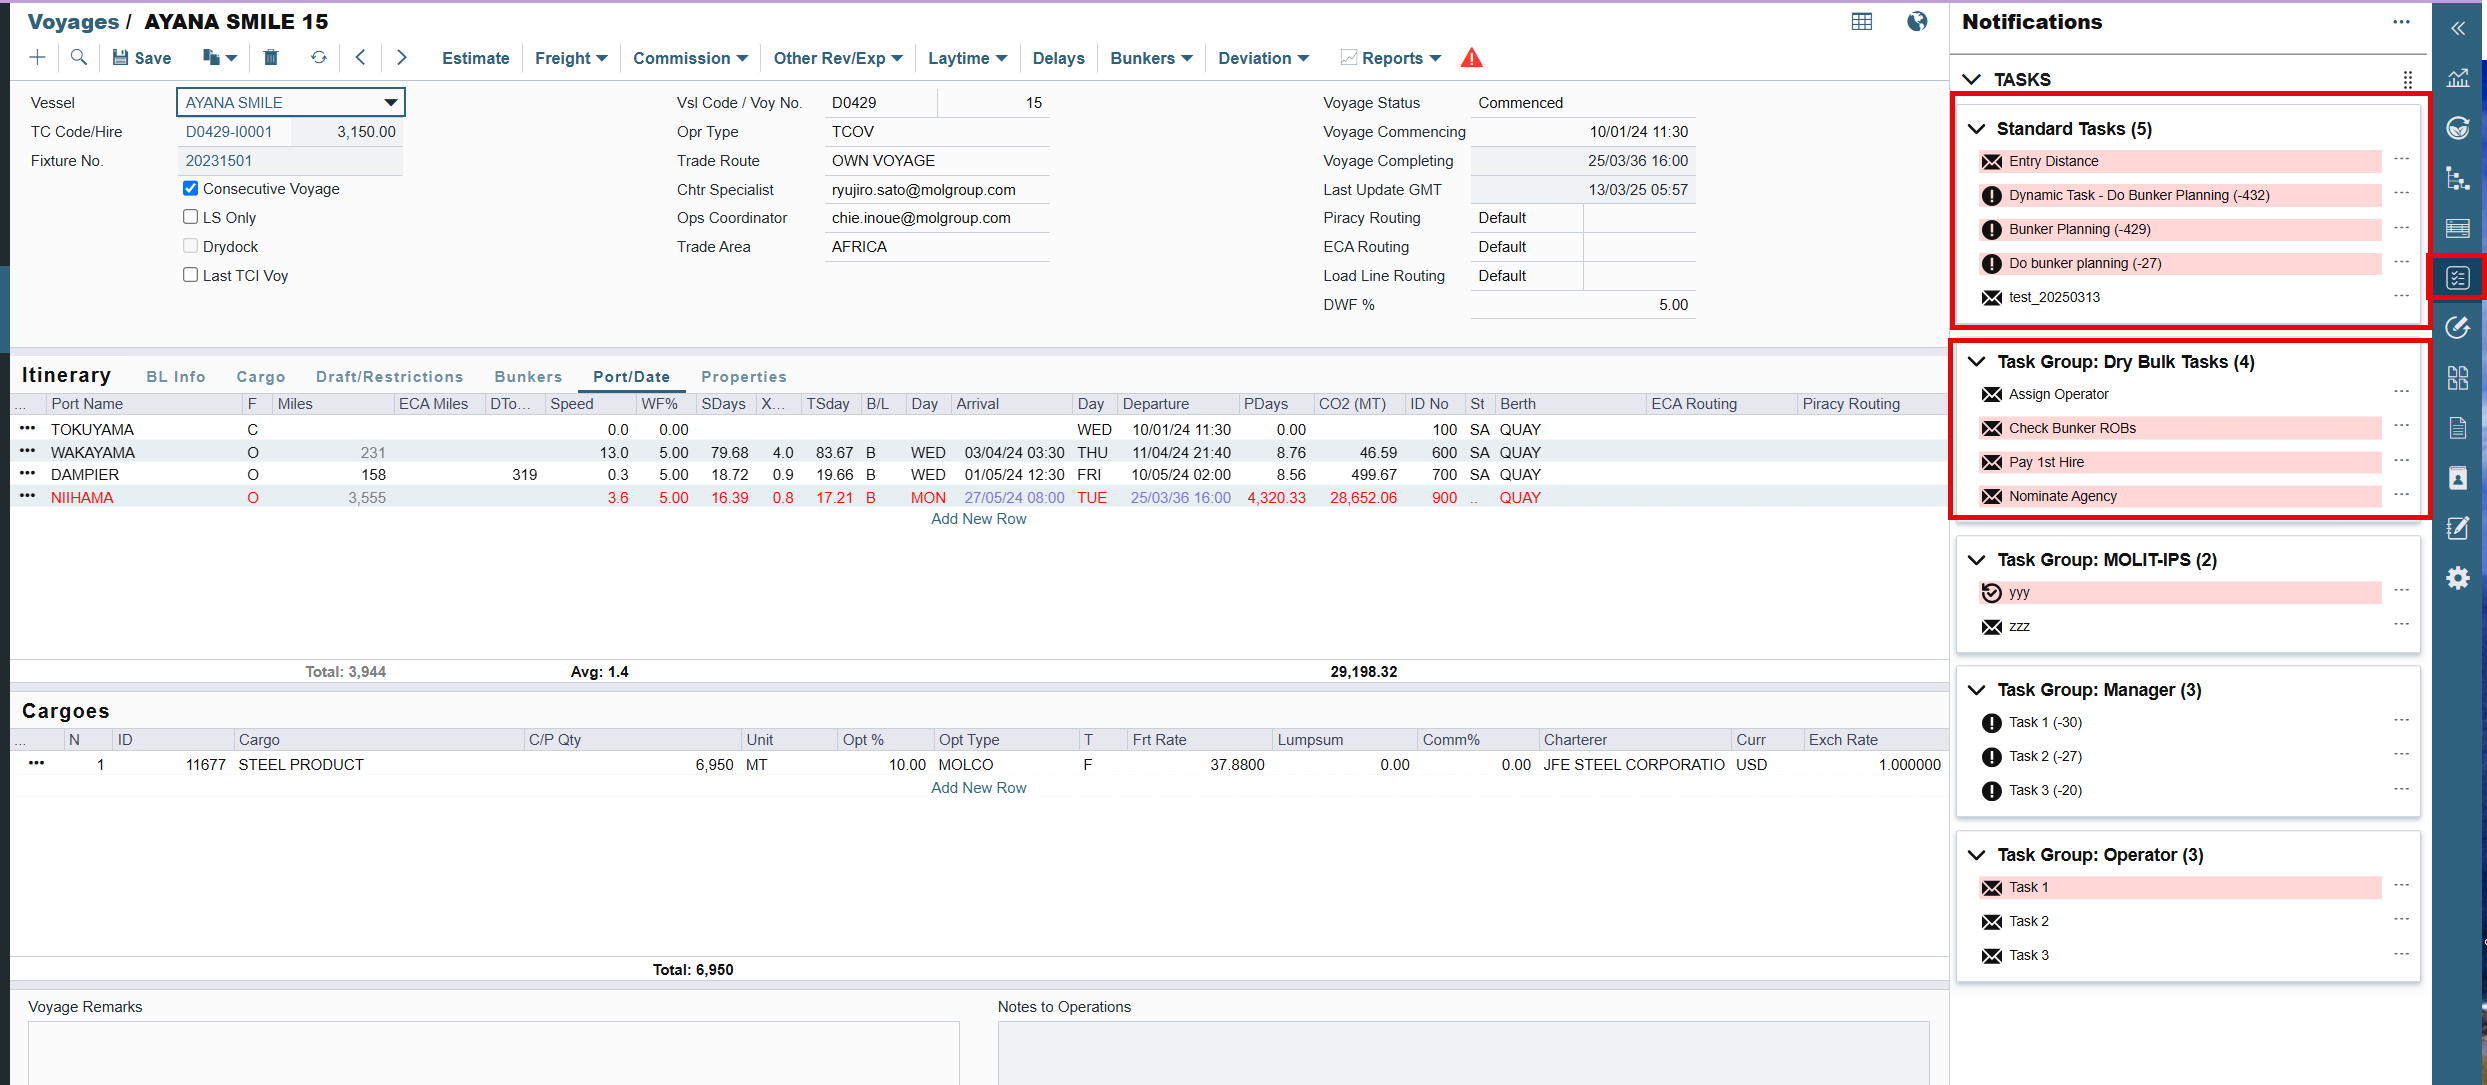This screenshot has width=2487, height=1085.
Task: Switch to the Bunkers itinerary tab
Action: point(527,377)
